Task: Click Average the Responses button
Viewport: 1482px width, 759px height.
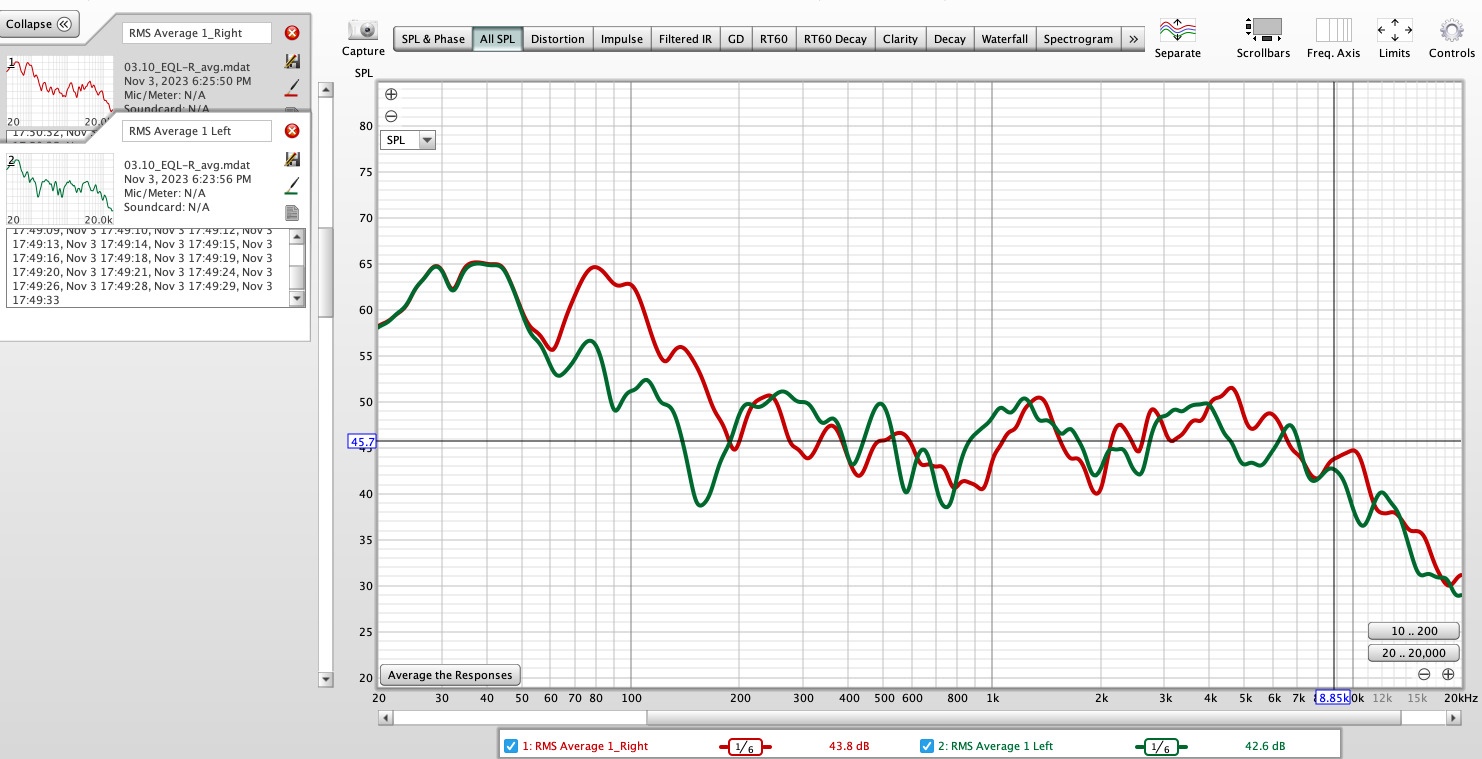Action: tap(450, 675)
